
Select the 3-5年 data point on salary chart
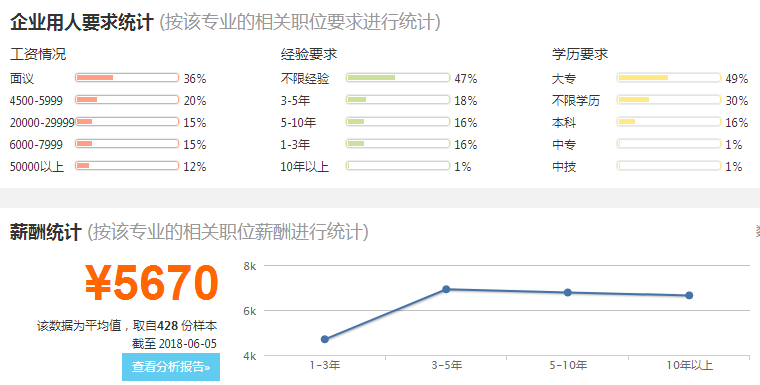[x=446, y=289]
